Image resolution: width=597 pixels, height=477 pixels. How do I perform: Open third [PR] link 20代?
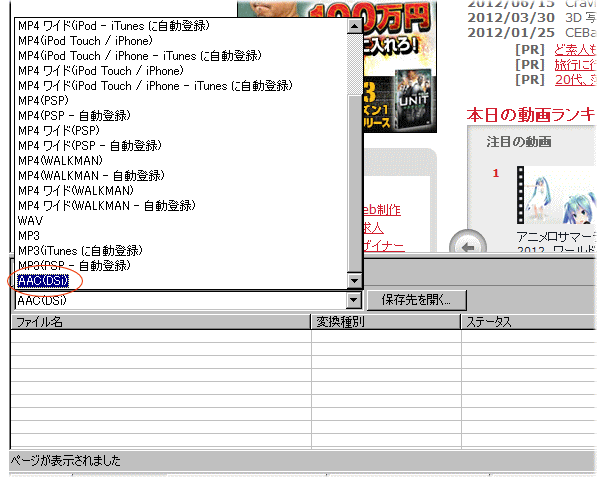click(575, 80)
